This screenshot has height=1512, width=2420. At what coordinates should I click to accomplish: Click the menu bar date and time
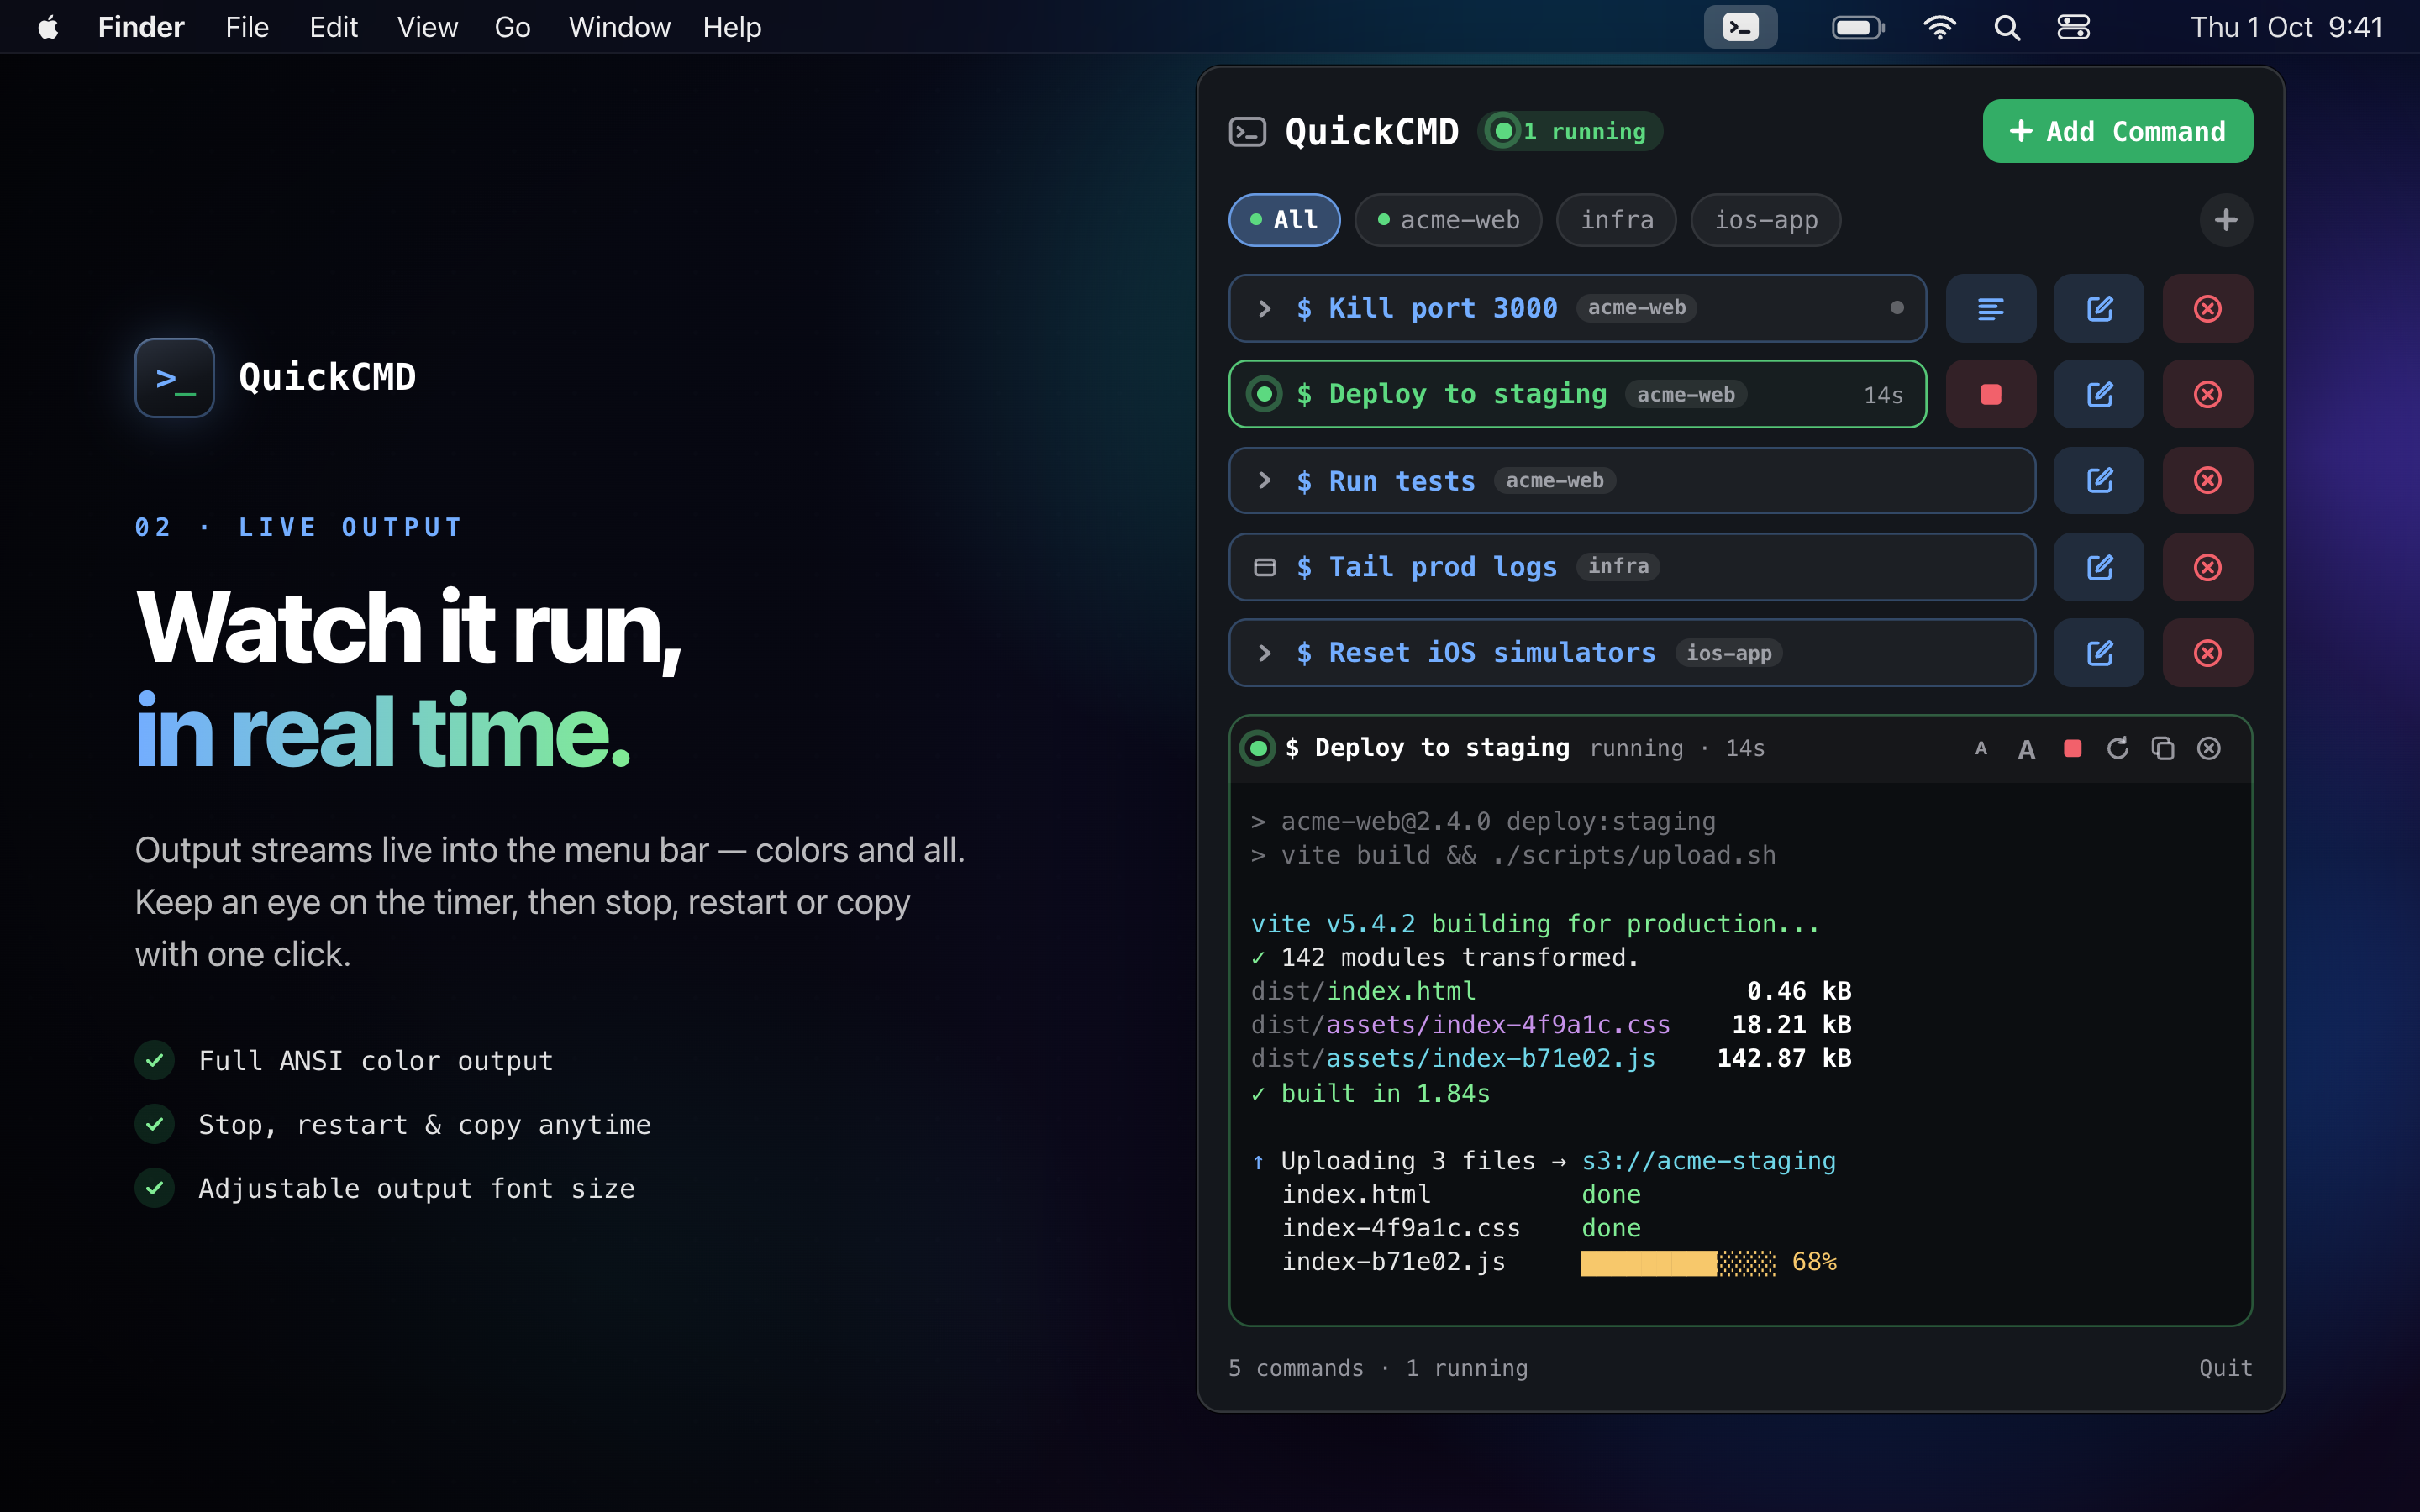pos(2286,27)
